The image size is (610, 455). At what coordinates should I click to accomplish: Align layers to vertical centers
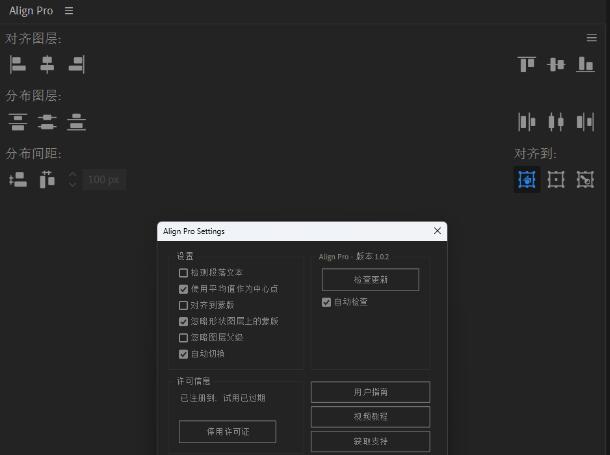tap(556, 64)
